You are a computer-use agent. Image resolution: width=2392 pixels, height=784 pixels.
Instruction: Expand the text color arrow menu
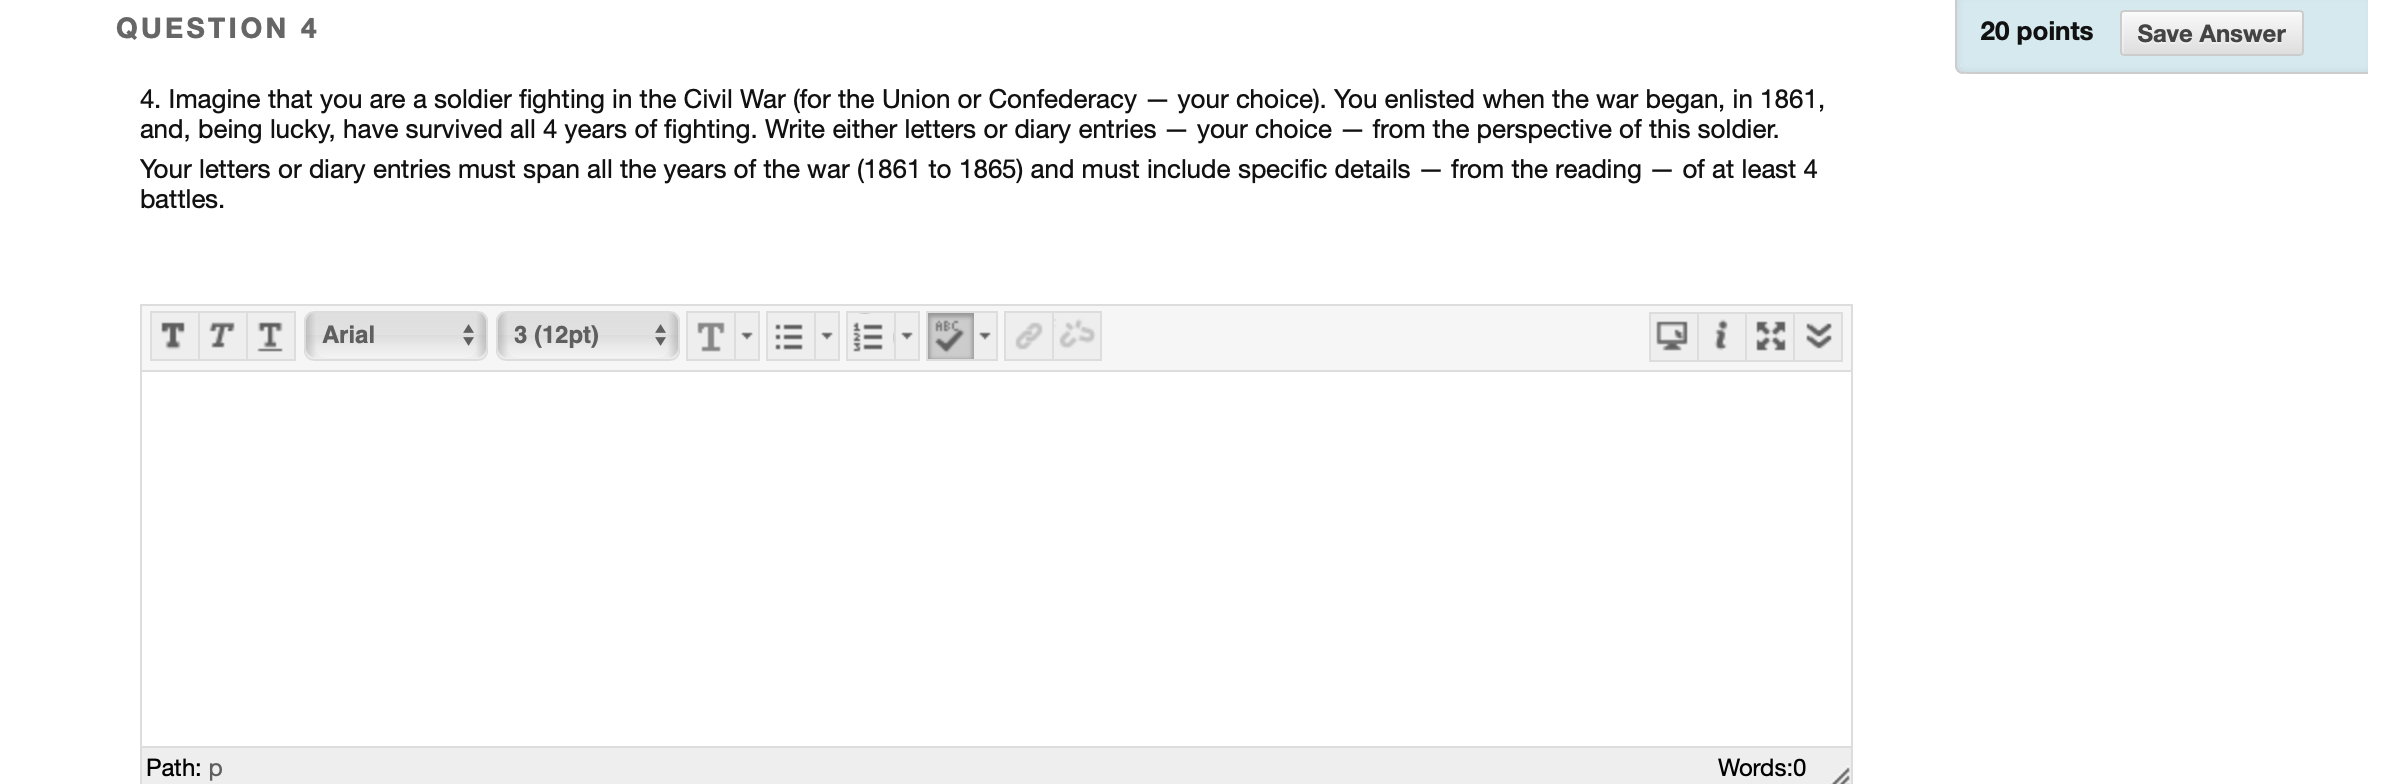(747, 336)
